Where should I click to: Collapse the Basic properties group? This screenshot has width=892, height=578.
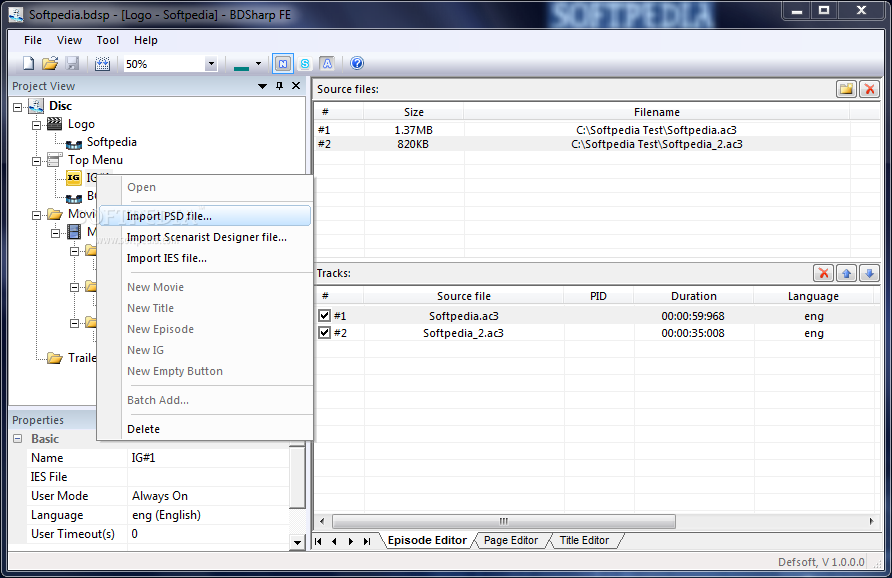coord(18,439)
